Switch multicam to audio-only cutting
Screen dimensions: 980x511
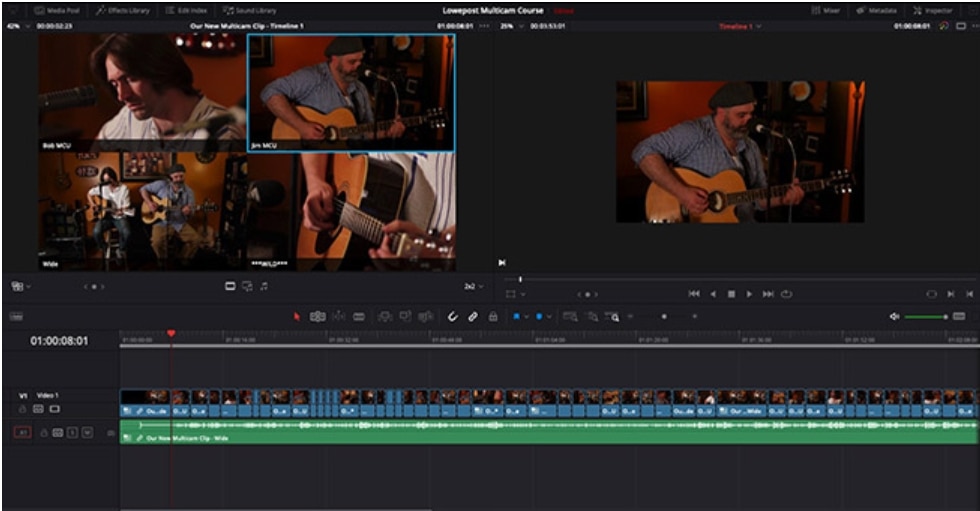pyautogui.click(x=264, y=286)
